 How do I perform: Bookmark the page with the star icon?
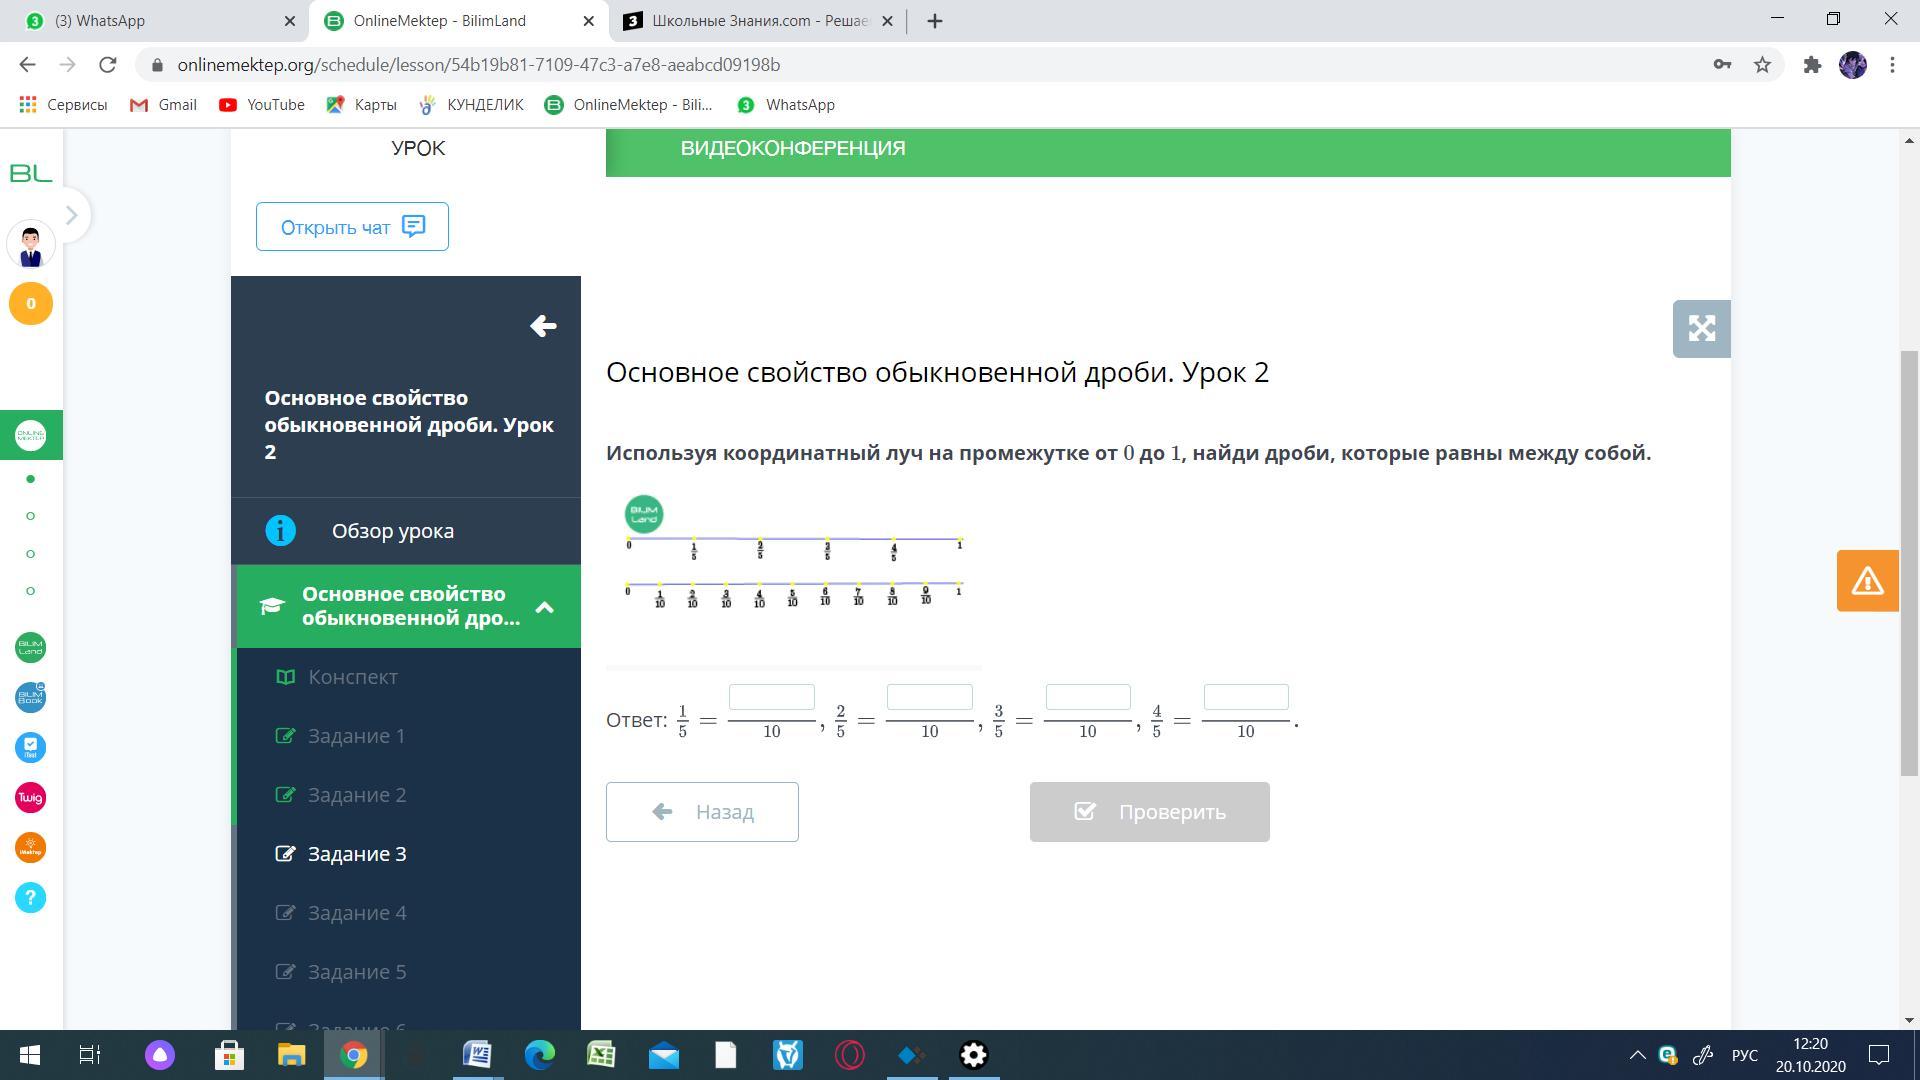(1762, 65)
